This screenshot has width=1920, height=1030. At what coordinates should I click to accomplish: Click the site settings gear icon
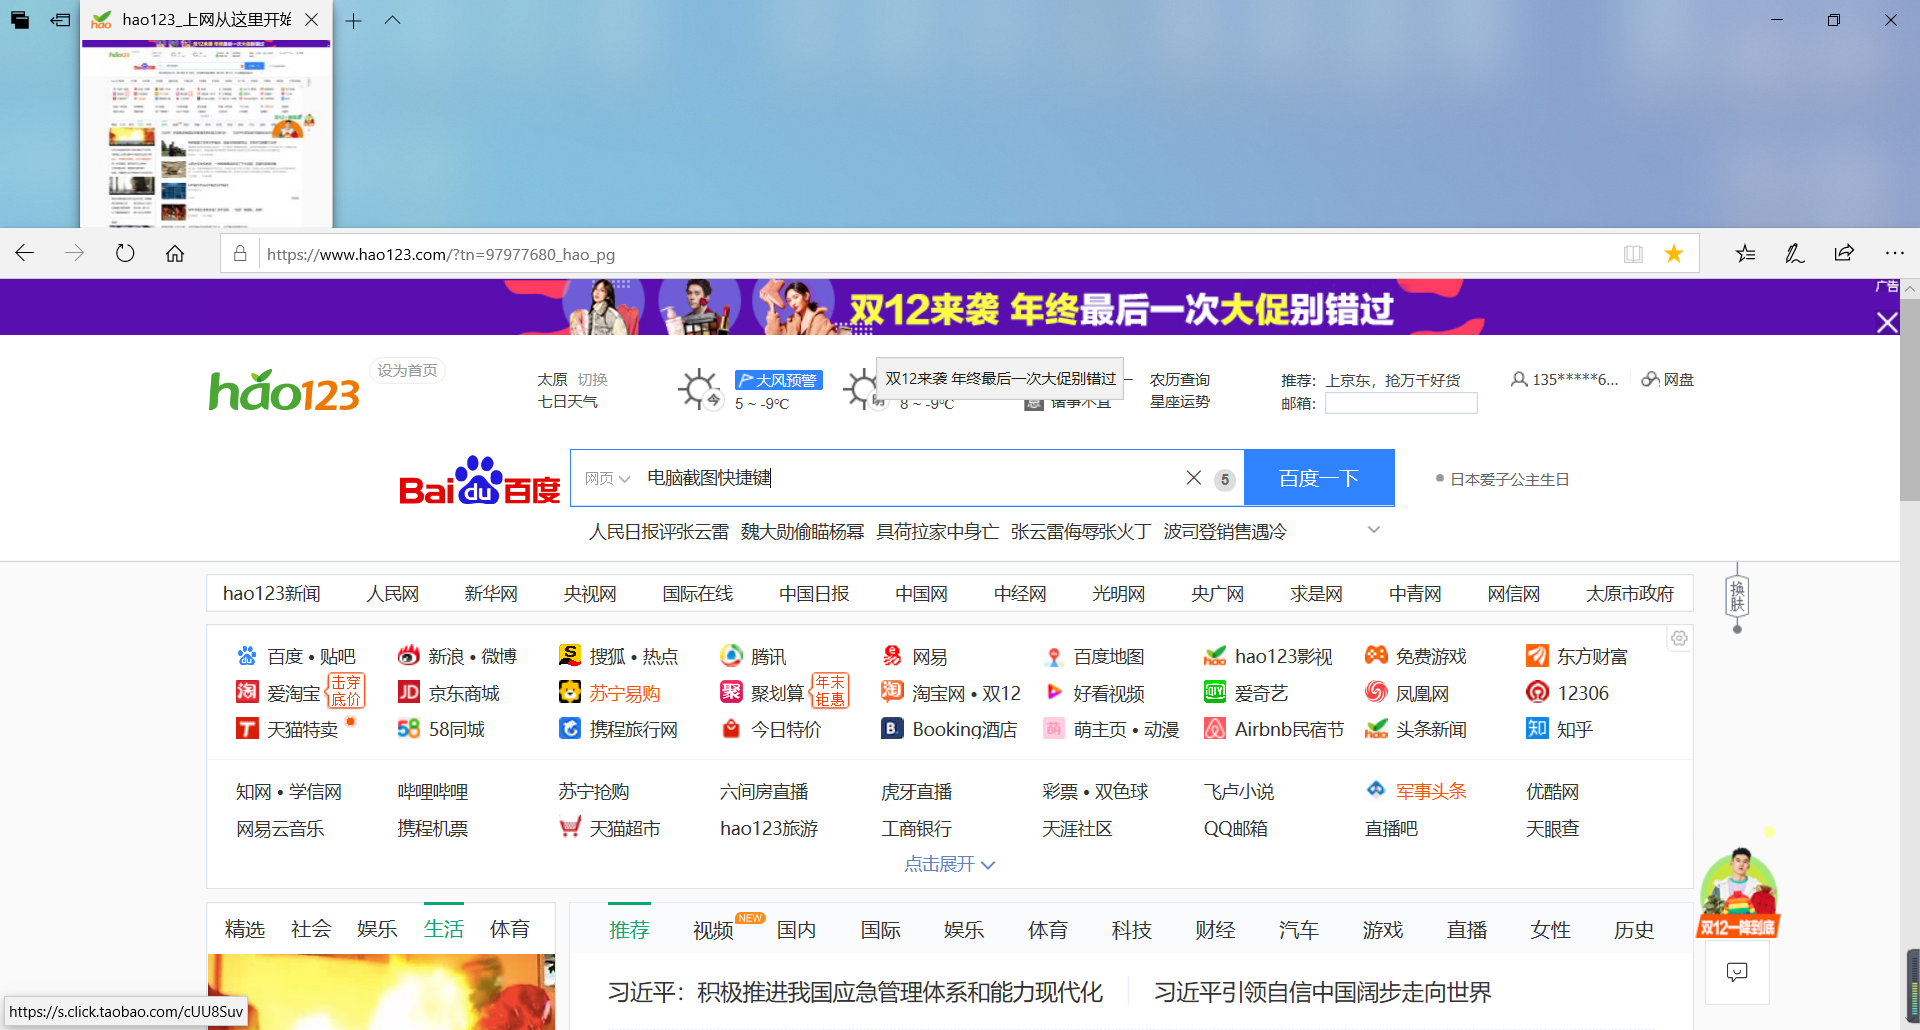1679,638
